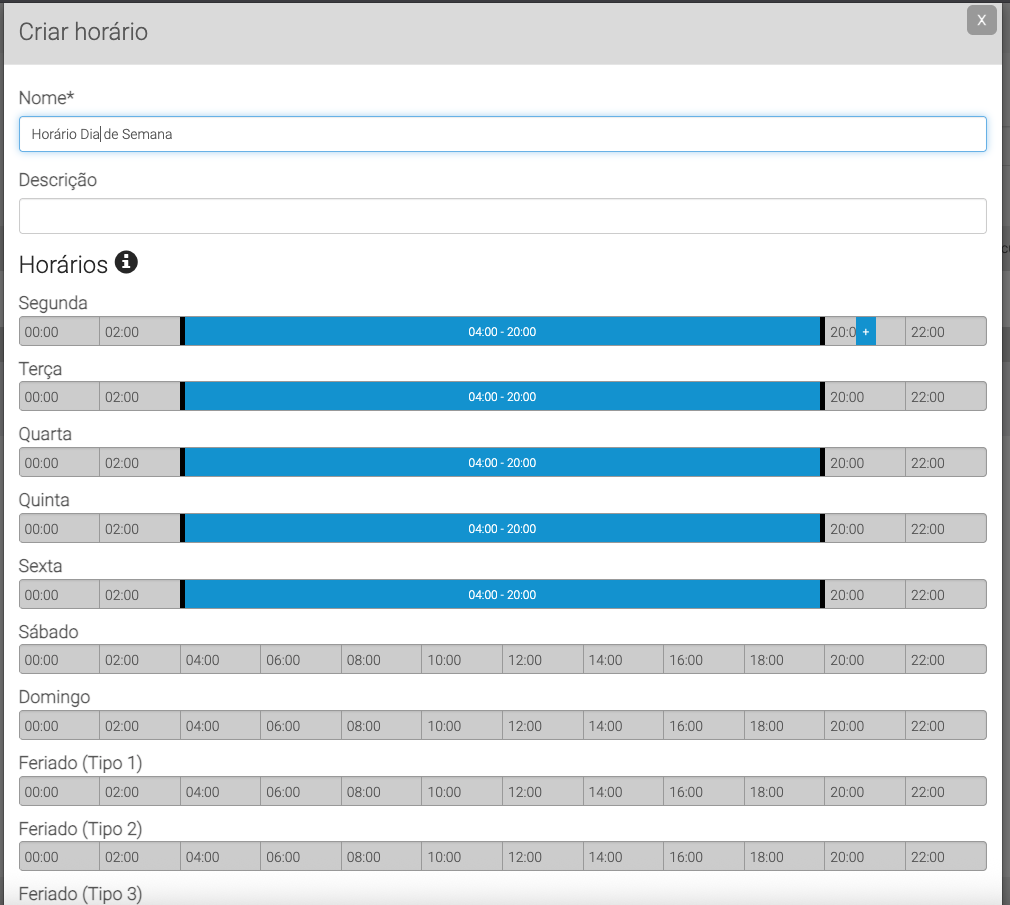Click right handle of Sexta time range
The width and height of the screenshot is (1010, 905).
(822, 595)
